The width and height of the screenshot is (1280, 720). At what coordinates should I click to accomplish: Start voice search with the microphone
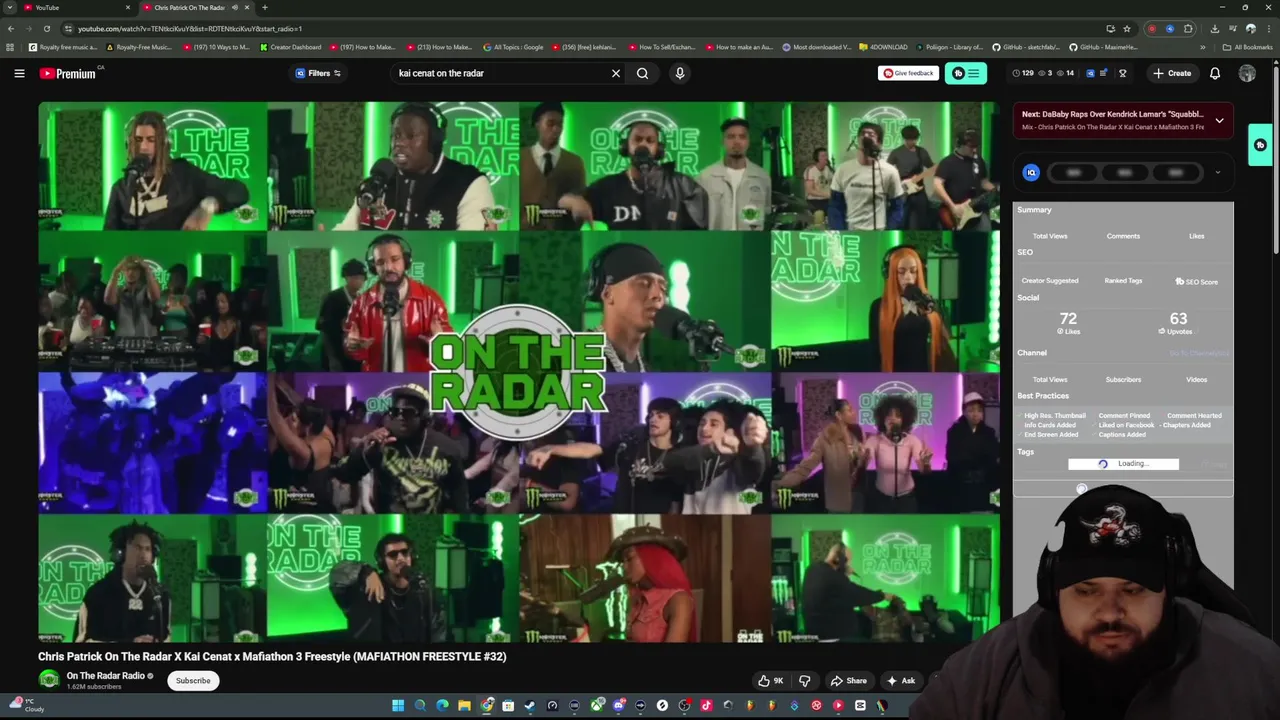point(680,73)
